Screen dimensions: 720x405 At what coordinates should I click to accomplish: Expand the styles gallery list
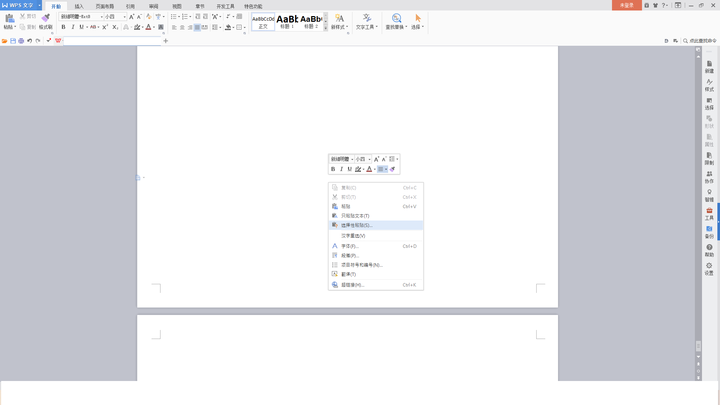point(326,28)
